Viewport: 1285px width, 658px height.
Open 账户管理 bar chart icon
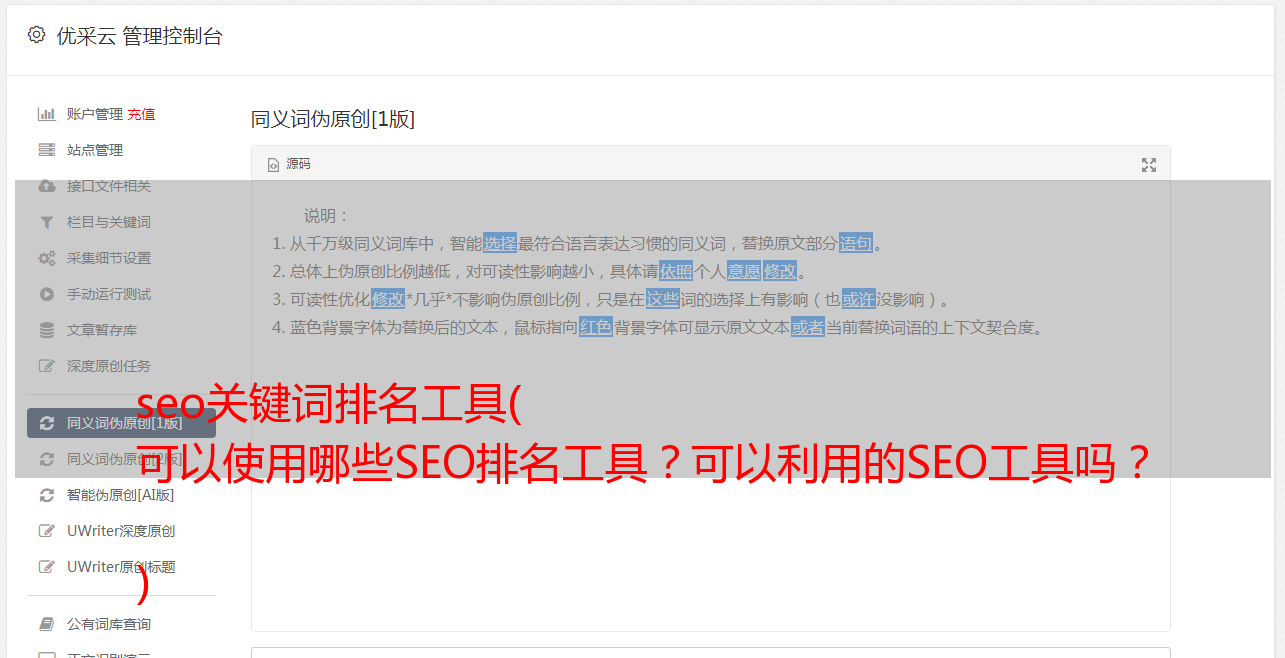pyautogui.click(x=46, y=114)
